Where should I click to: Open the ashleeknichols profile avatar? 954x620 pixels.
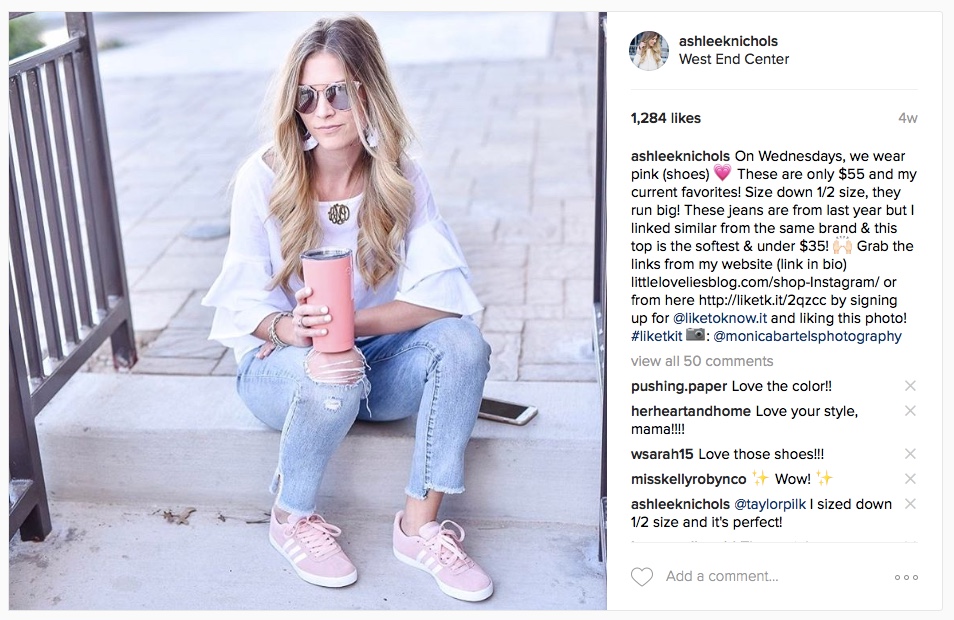tap(649, 51)
